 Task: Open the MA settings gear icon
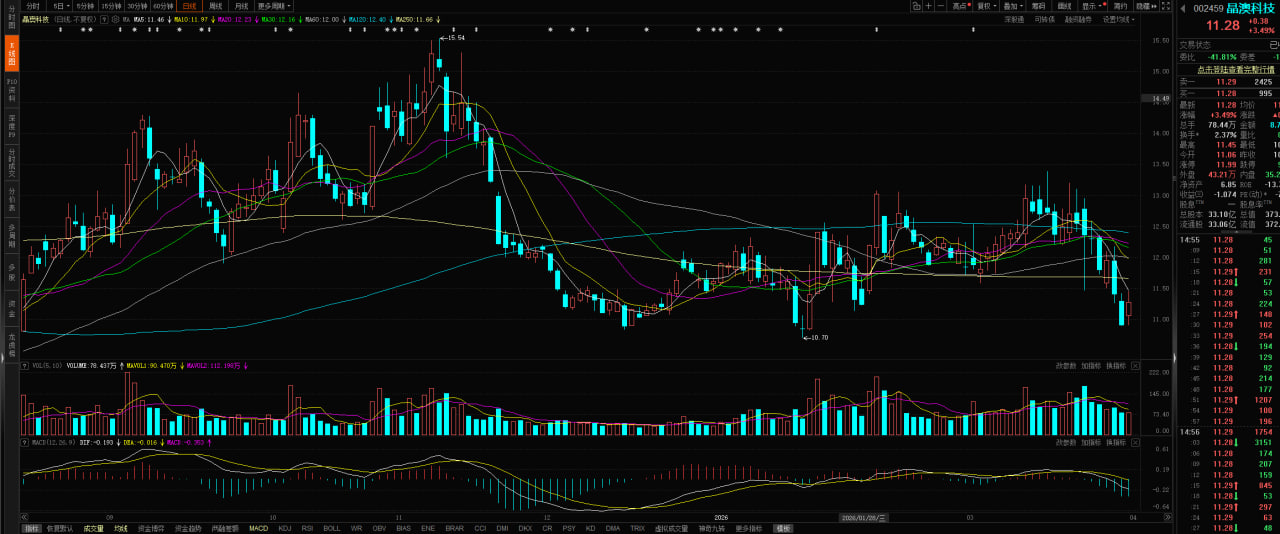click(x=115, y=19)
